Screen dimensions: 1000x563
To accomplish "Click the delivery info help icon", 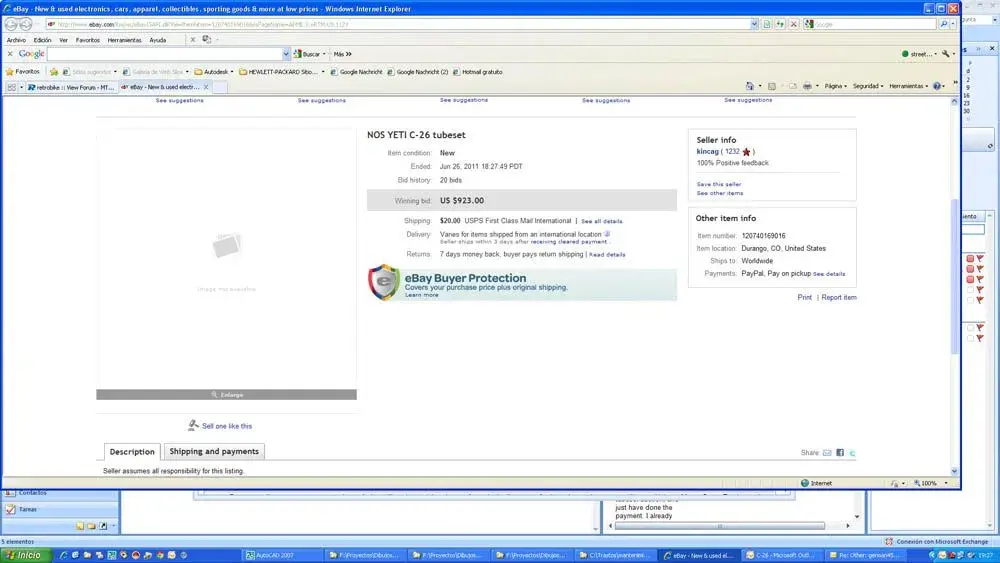I will tap(607, 234).
